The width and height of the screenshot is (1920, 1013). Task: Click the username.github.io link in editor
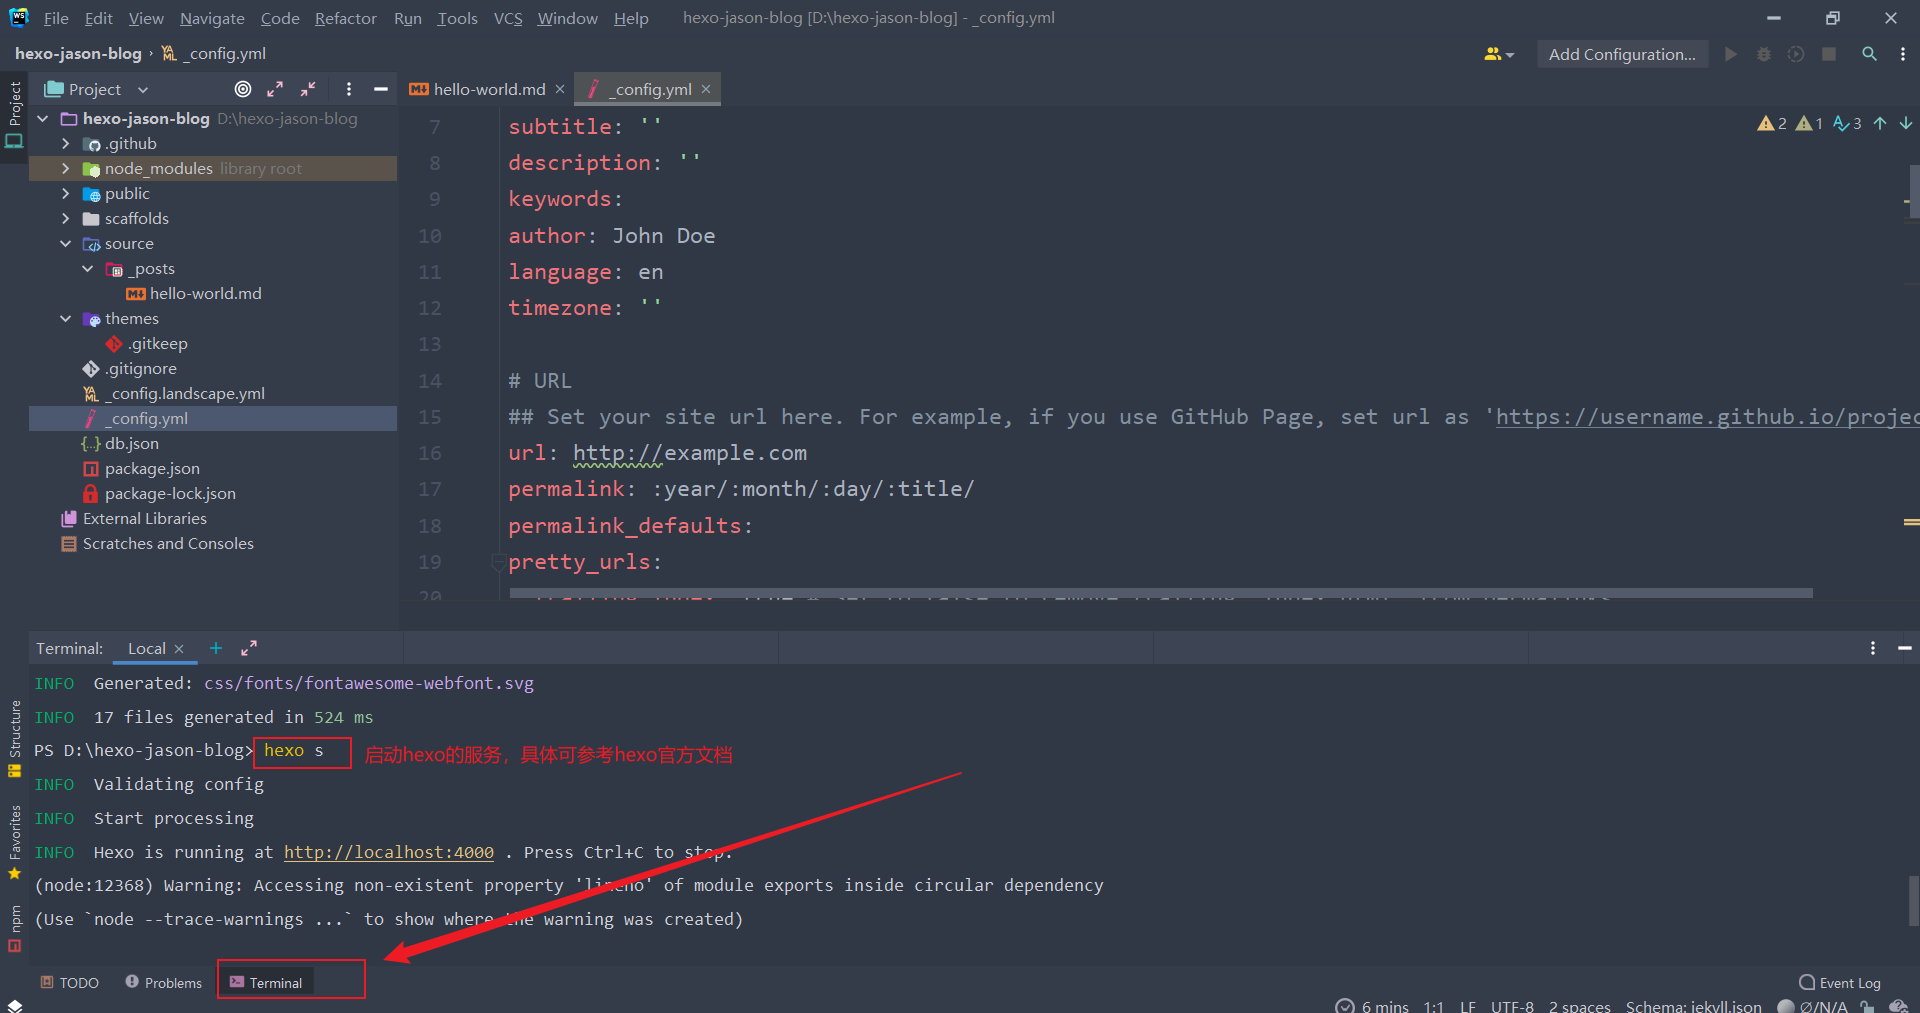1707,417
